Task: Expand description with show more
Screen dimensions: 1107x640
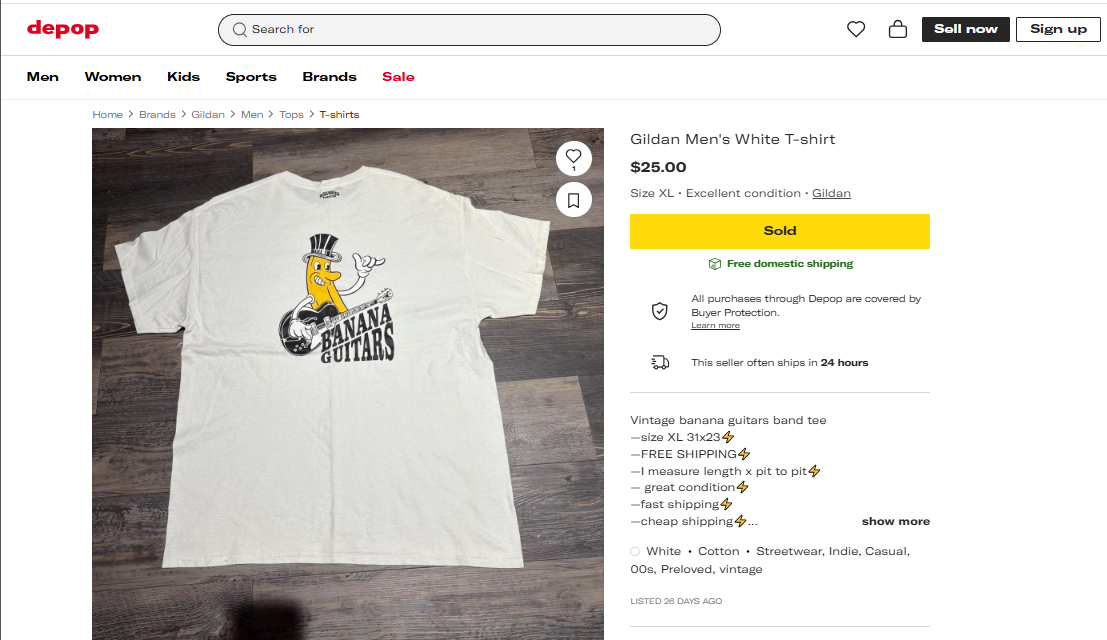Action: point(895,521)
